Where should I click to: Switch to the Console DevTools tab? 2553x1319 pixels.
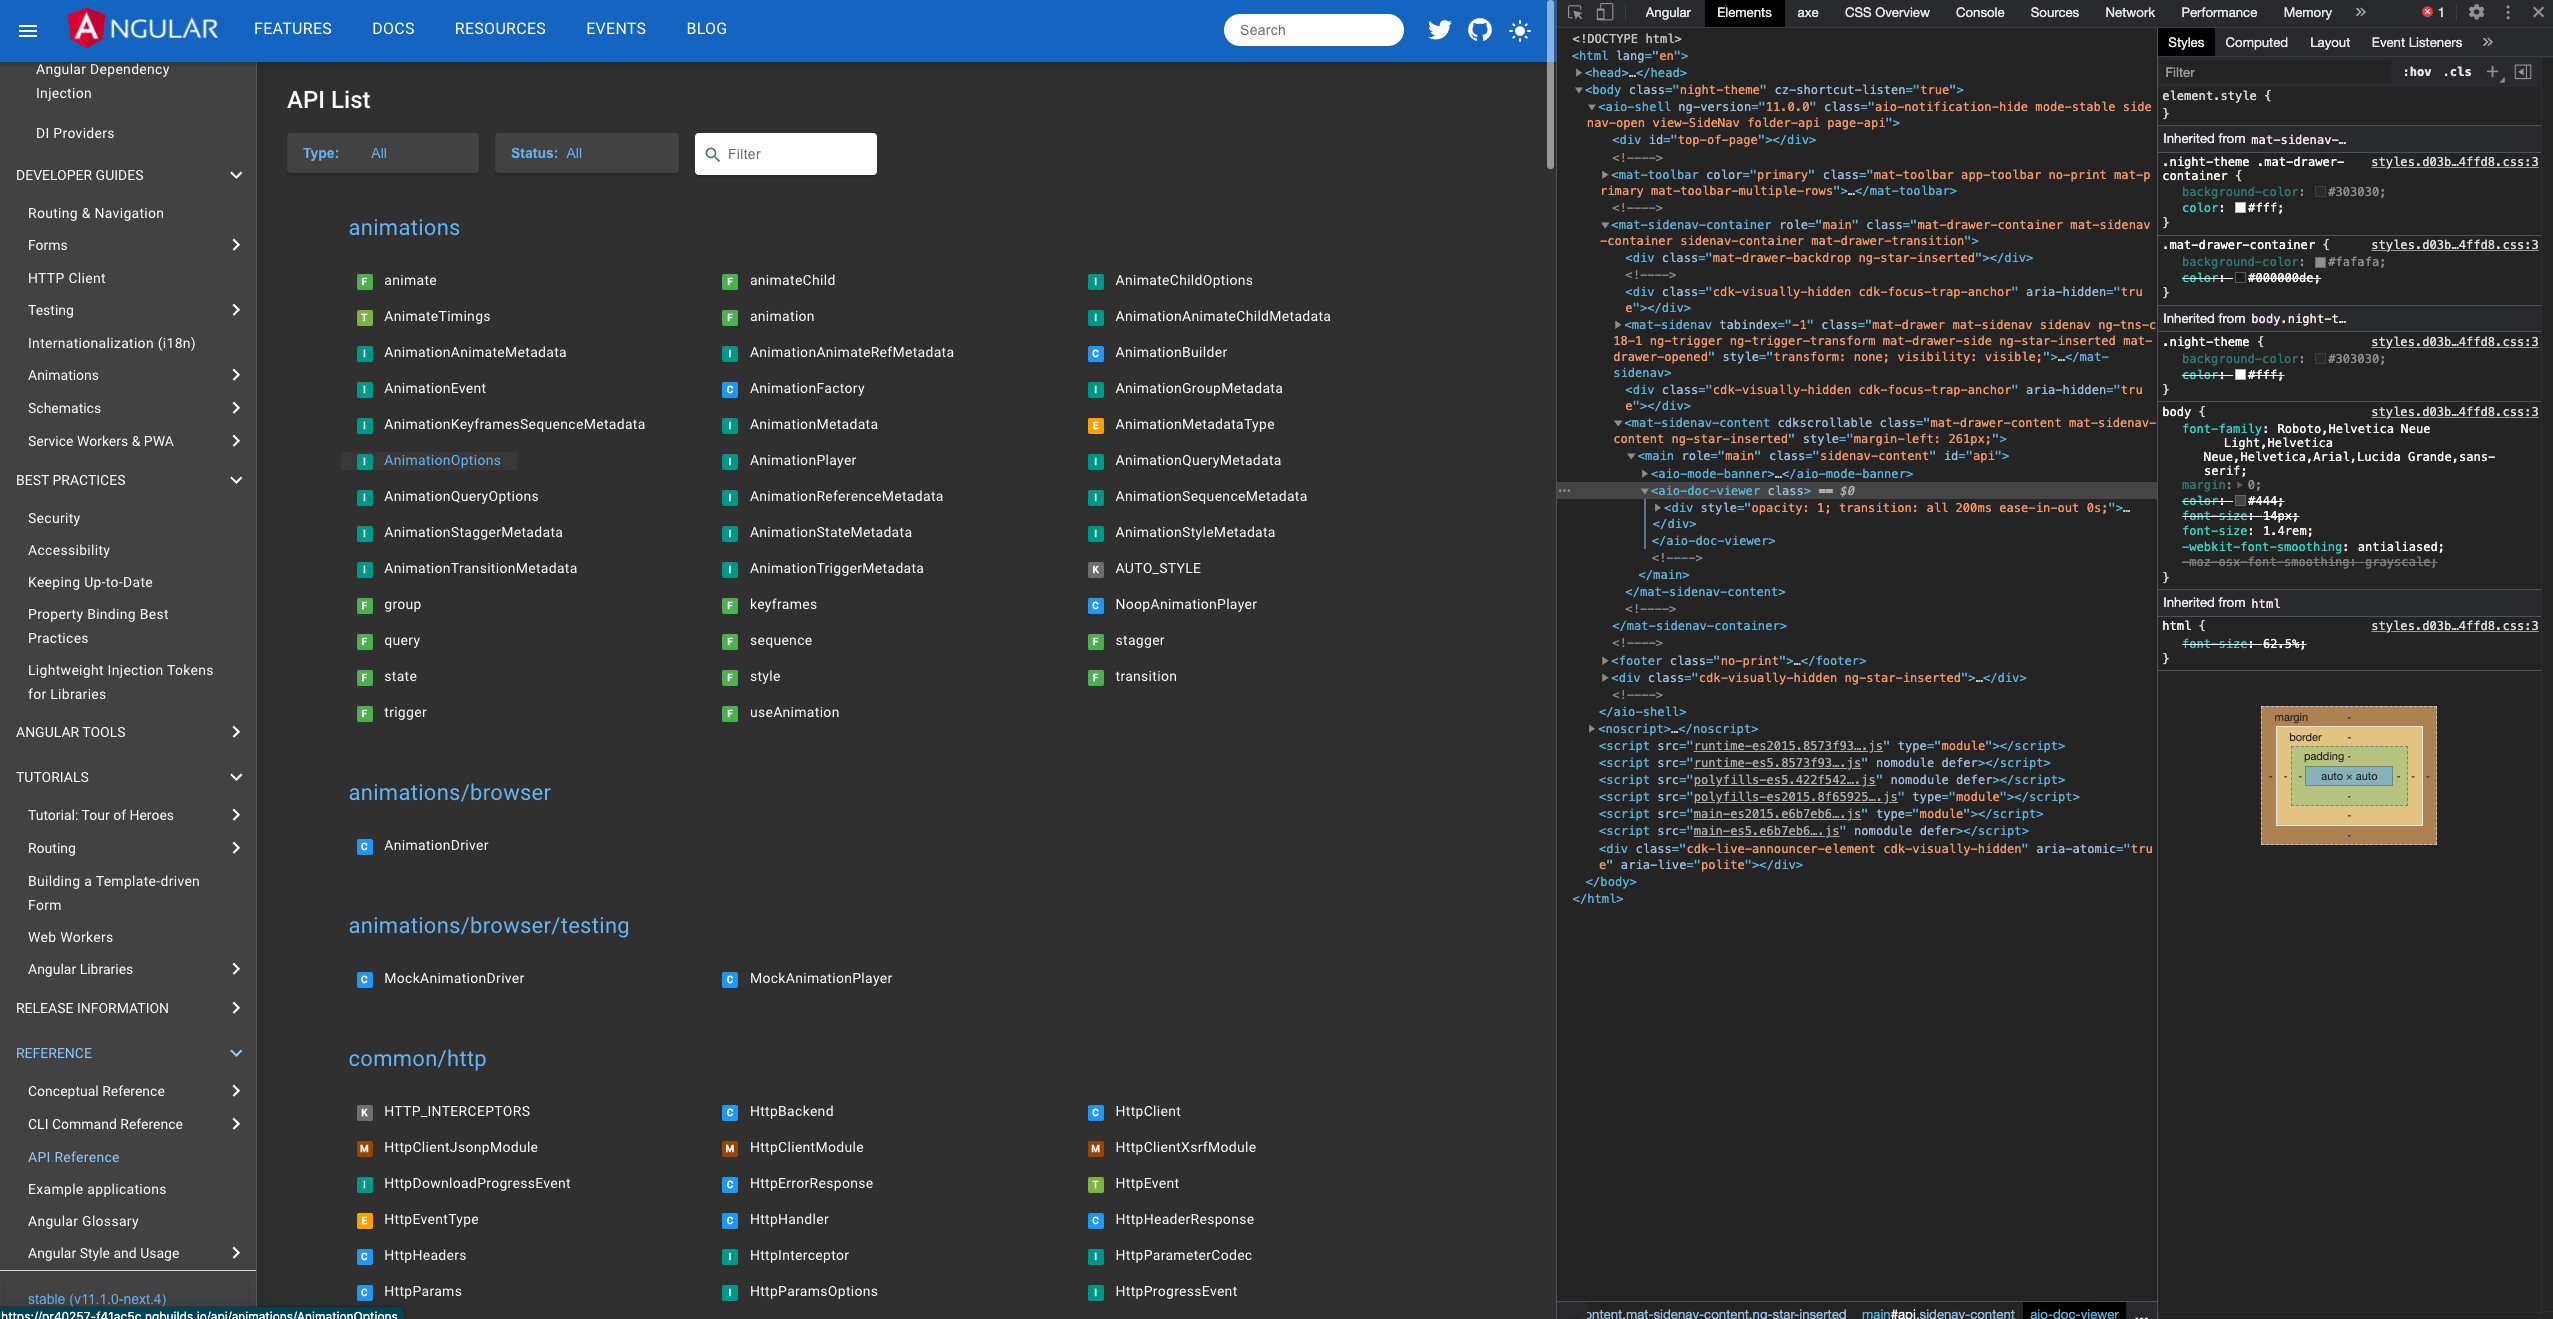tap(1980, 12)
